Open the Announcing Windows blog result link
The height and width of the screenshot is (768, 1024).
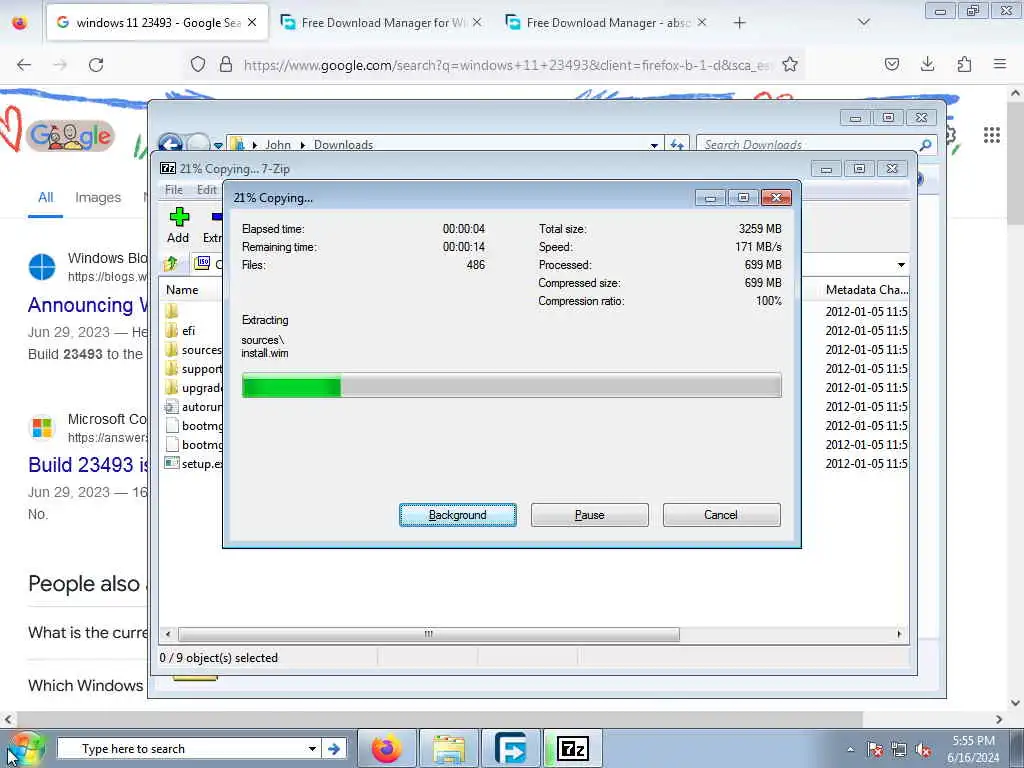[x=88, y=305]
